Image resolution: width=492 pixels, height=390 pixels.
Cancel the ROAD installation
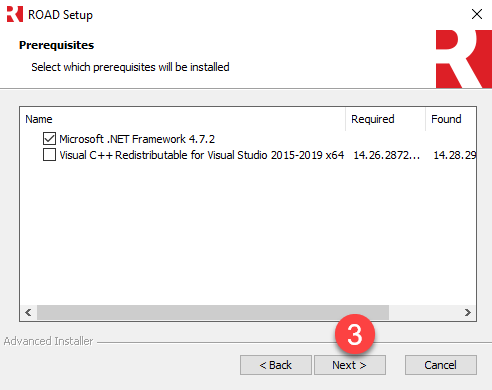pyautogui.click(x=441, y=365)
